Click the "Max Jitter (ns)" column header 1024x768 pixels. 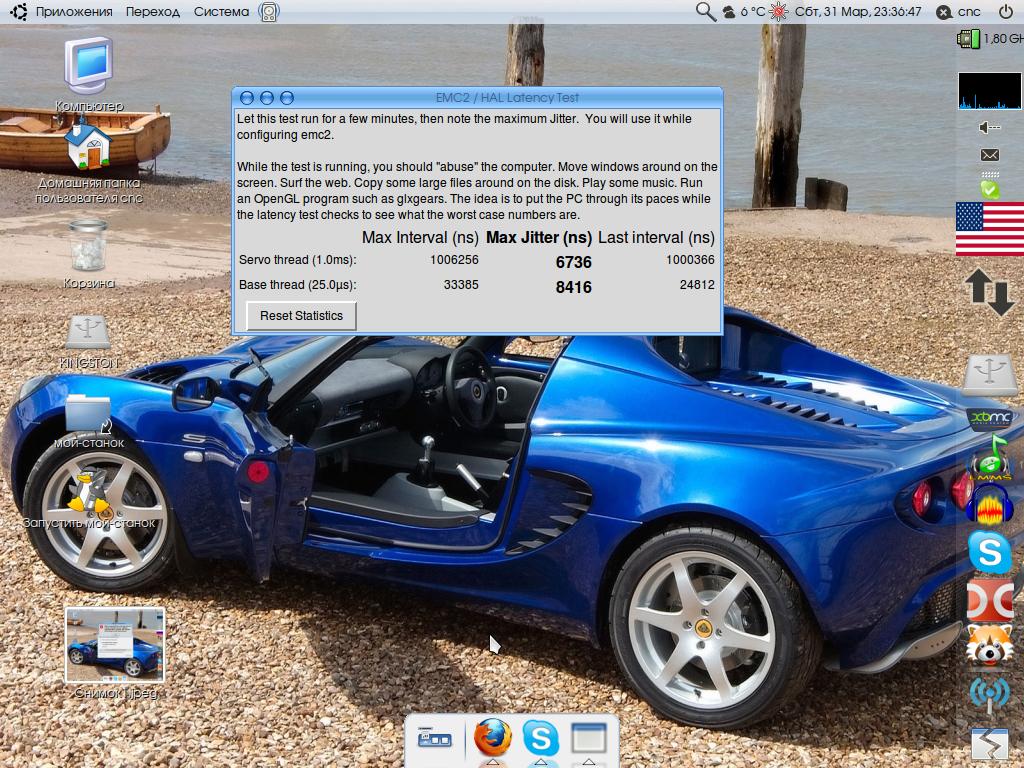pyautogui.click(x=539, y=238)
